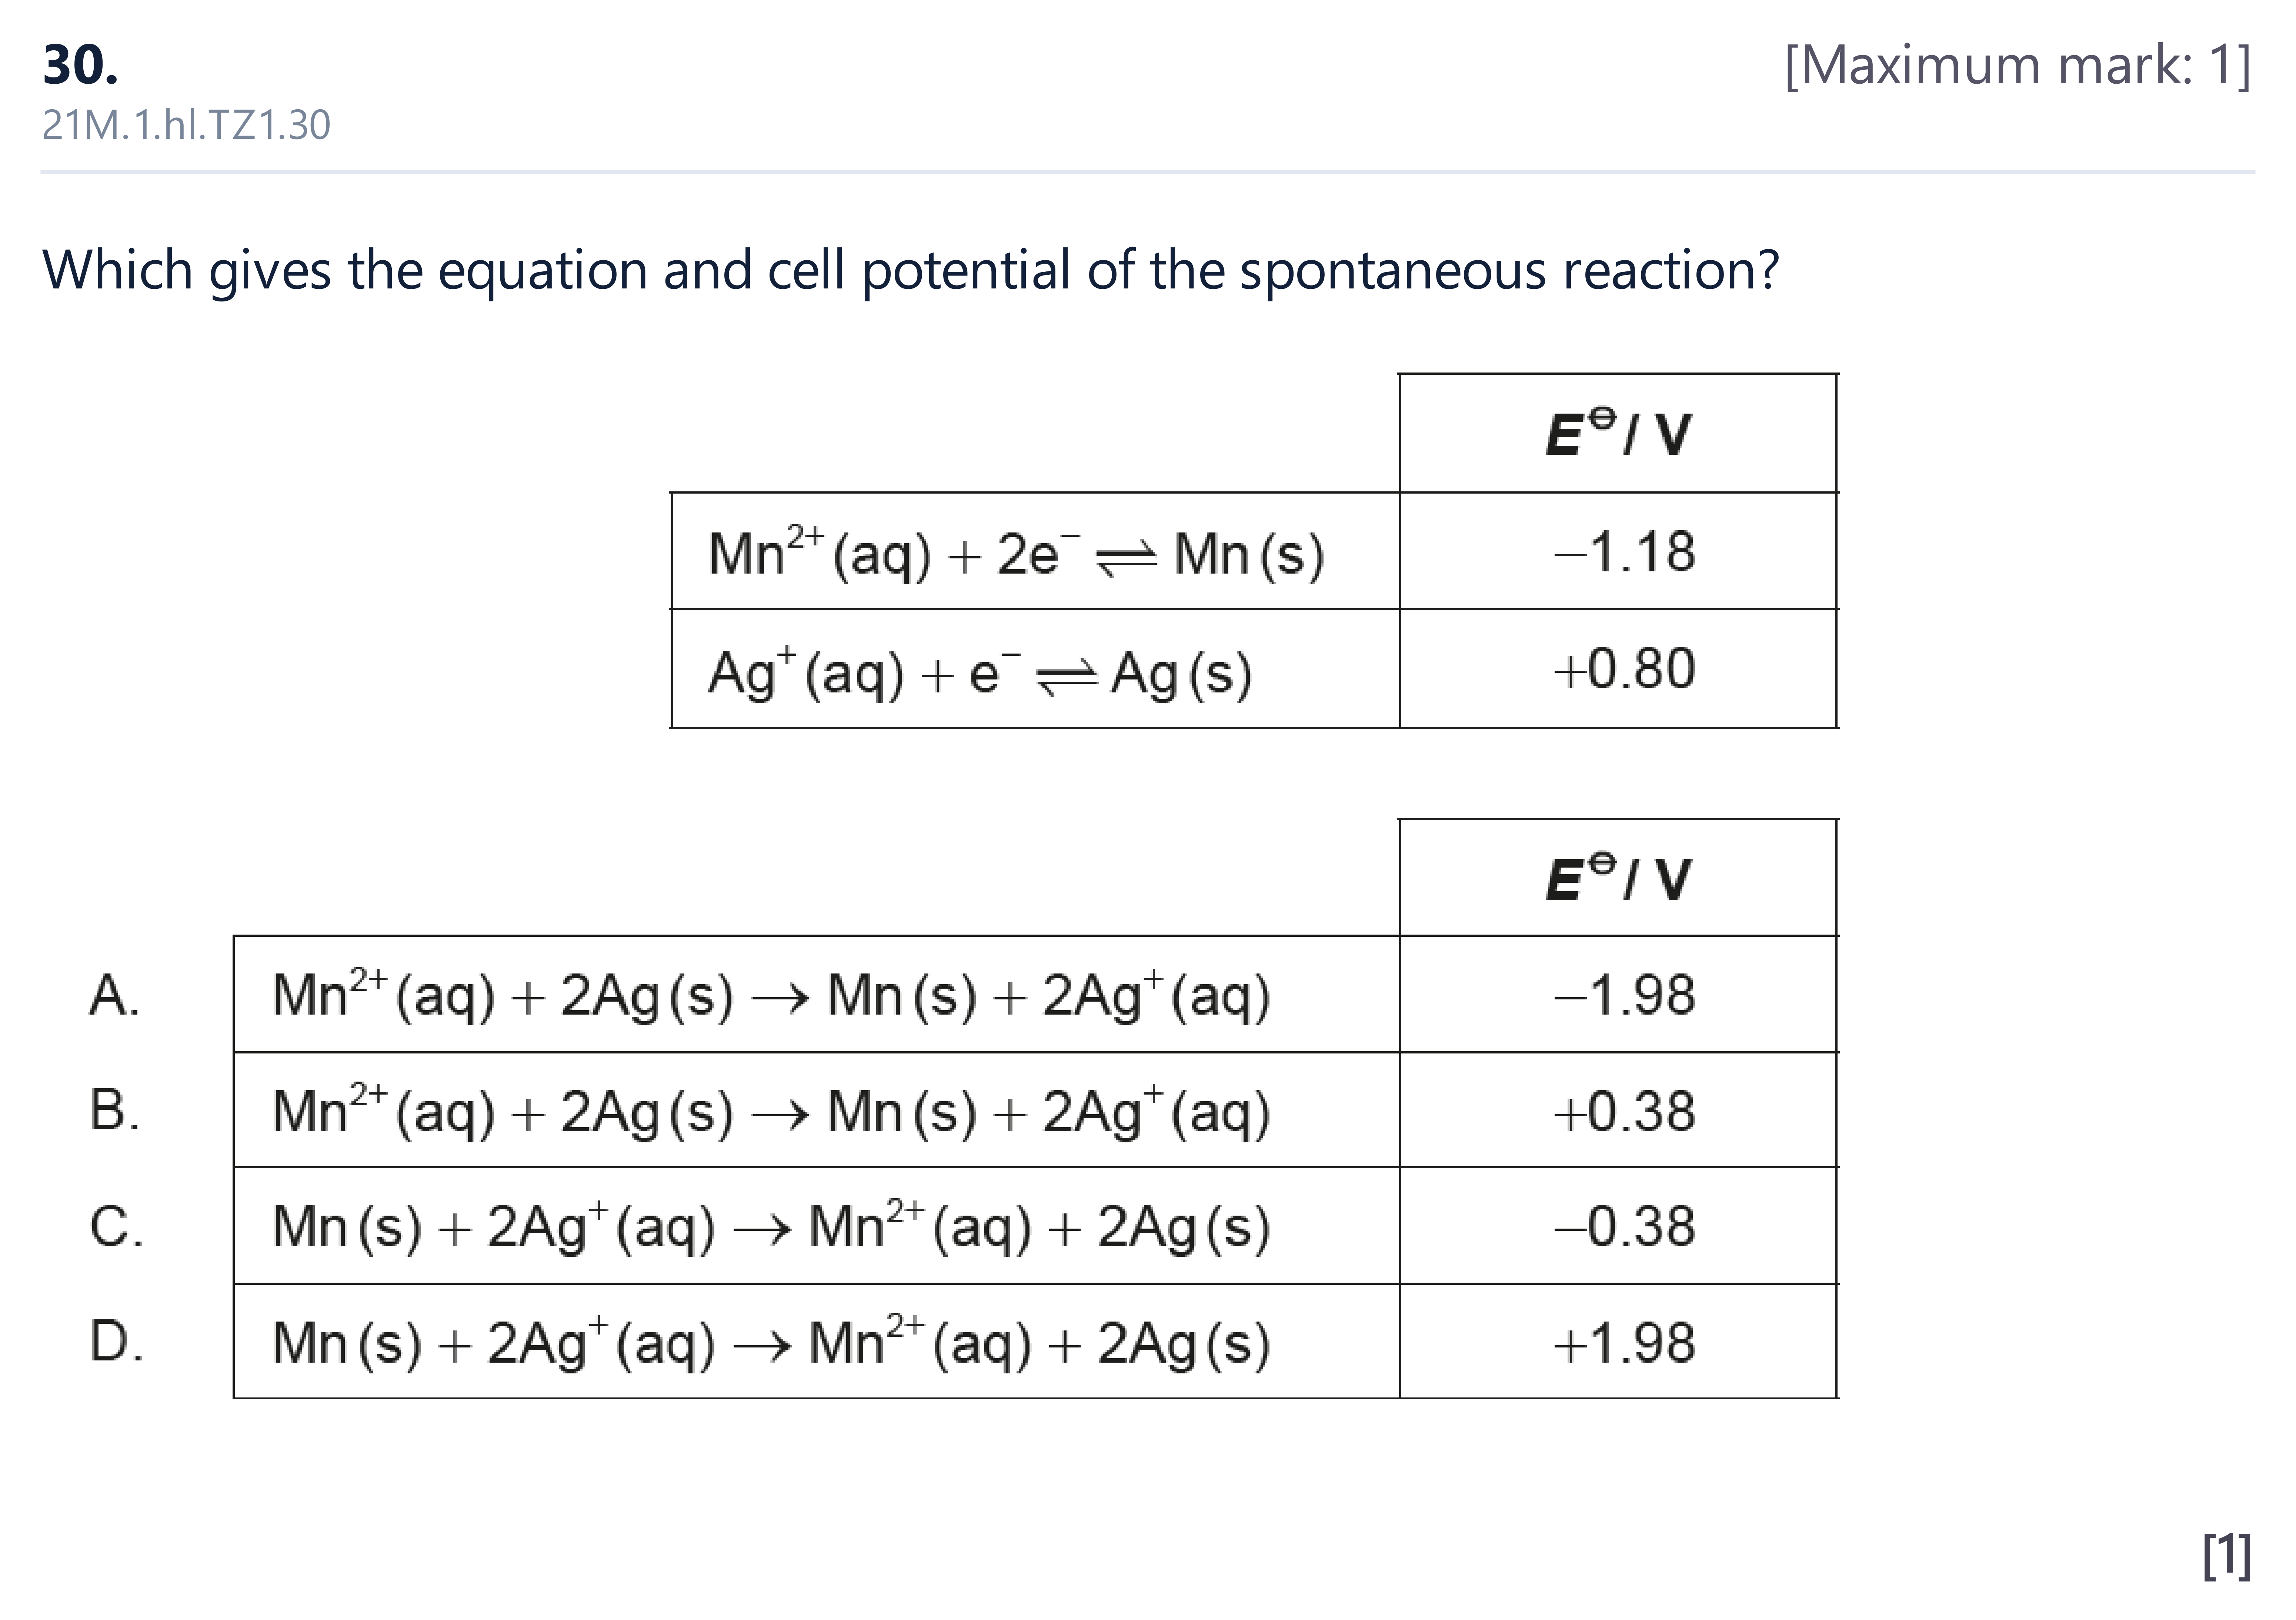2296x1620 pixels.
Task: Click the question text about spontaneous reaction
Action: [910, 270]
